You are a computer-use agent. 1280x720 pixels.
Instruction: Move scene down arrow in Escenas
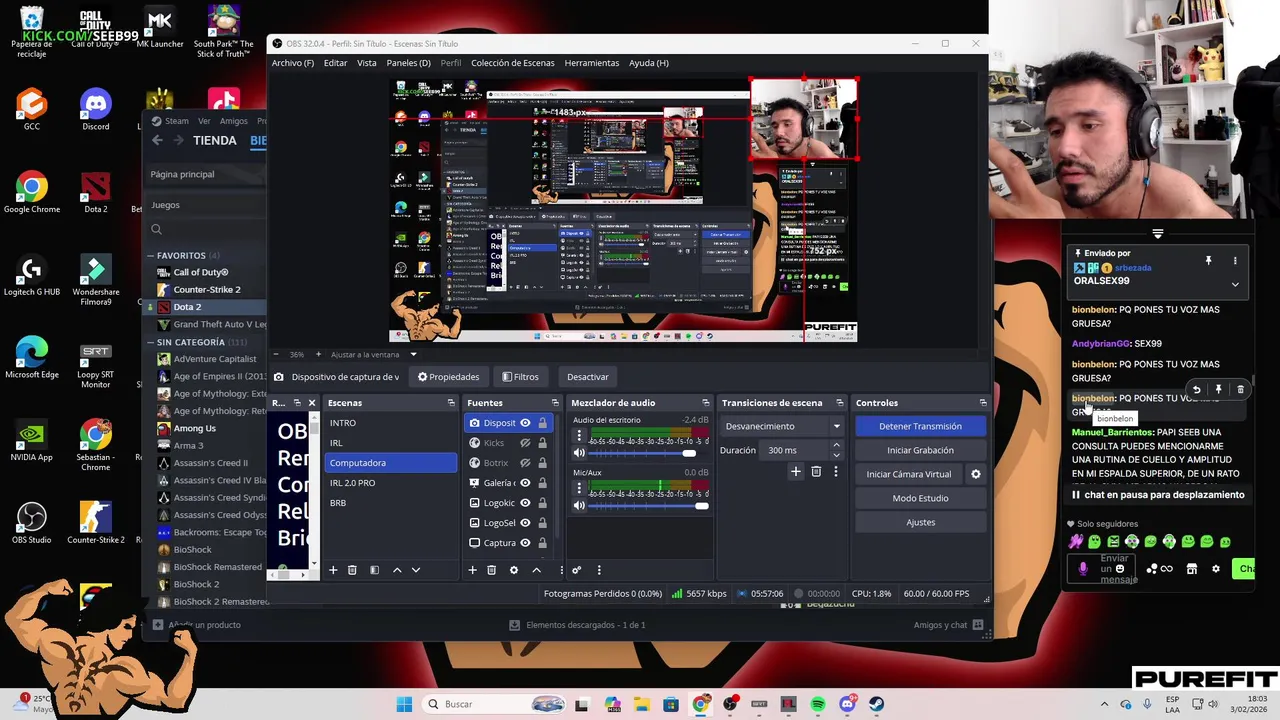click(x=416, y=570)
